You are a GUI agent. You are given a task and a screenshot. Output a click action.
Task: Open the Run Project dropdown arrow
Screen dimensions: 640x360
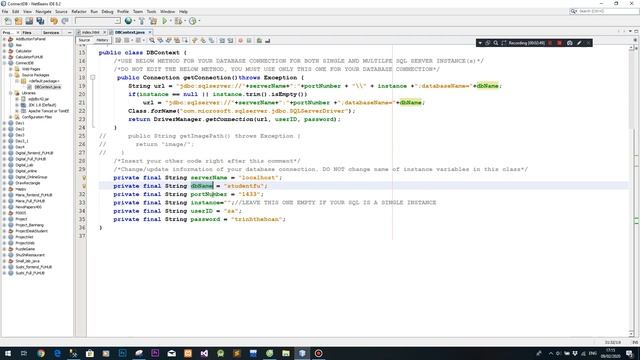click(x=171, y=21)
